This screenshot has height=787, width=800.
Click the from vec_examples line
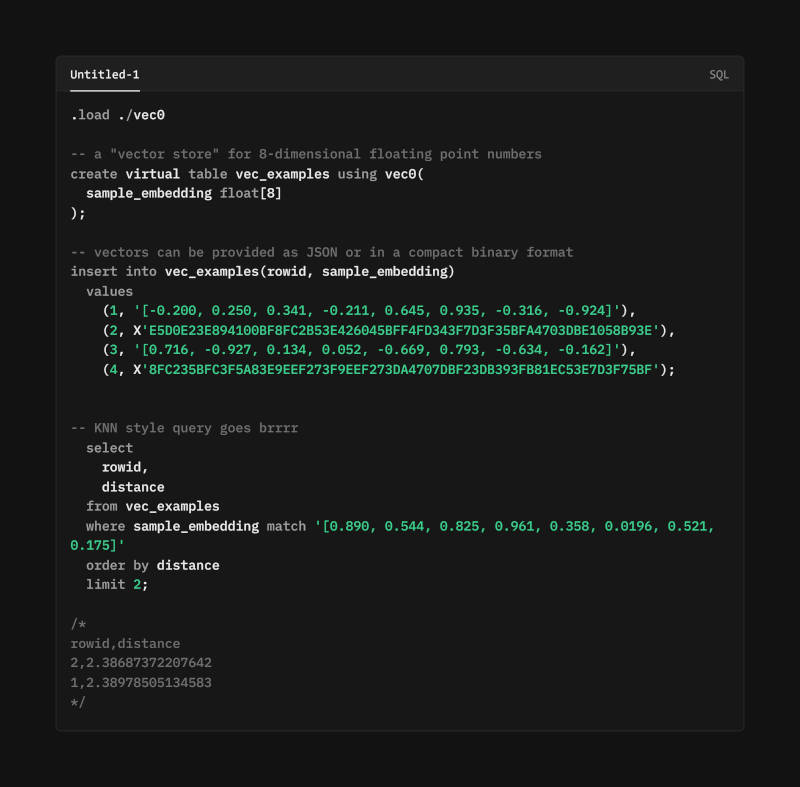coord(153,506)
